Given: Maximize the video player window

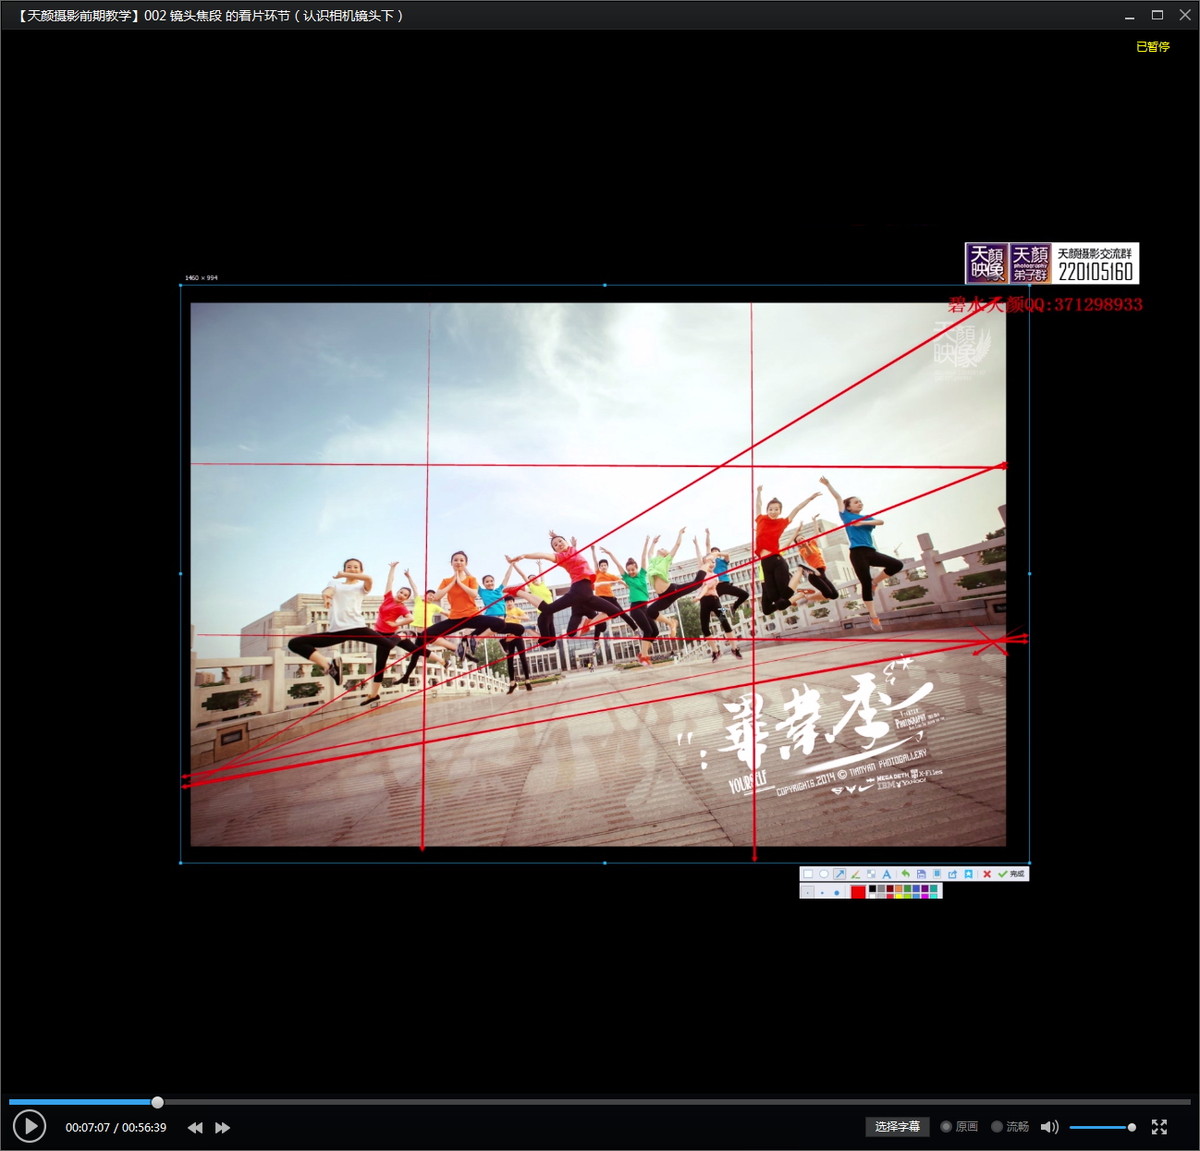Looking at the screenshot, I should 1157,15.
